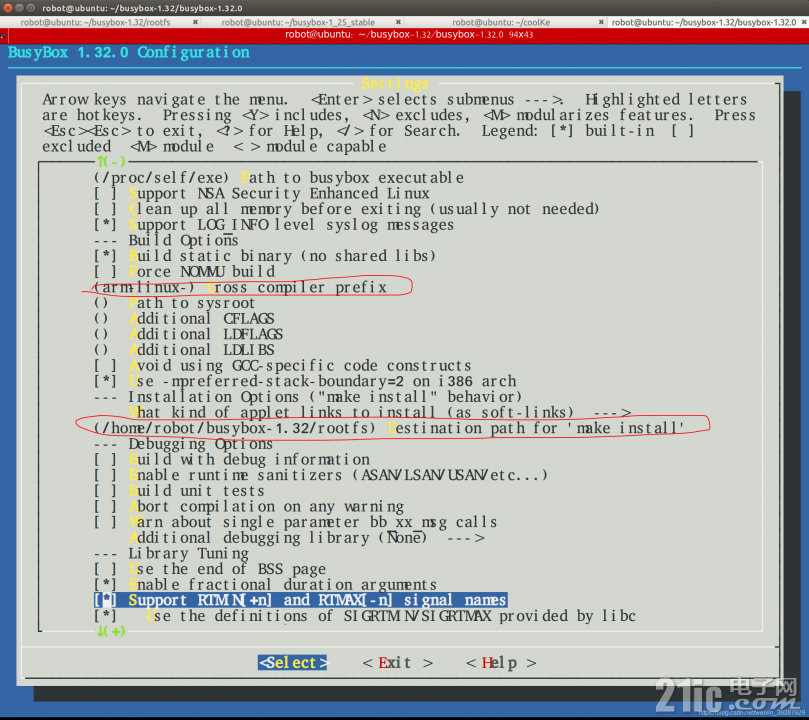
Task: Switch to the busybox-1.32/rootfs terminal tab
Action: pyautogui.click(x=95, y=22)
